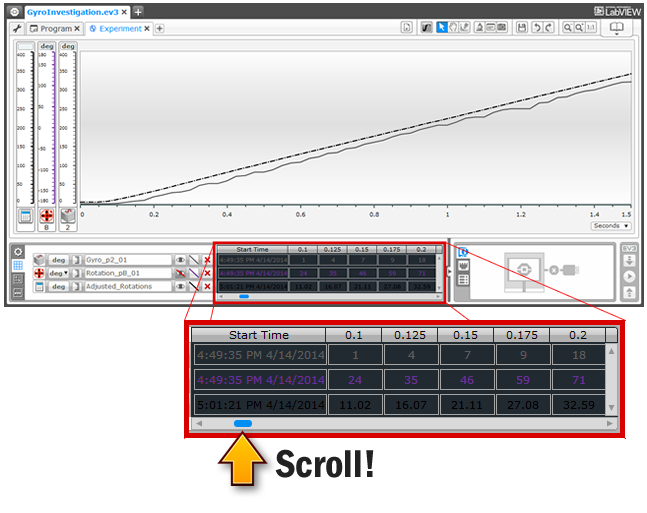Image resolution: width=647 pixels, height=513 pixels.
Task: Add a new tab next to Experiment
Action: point(160,29)
